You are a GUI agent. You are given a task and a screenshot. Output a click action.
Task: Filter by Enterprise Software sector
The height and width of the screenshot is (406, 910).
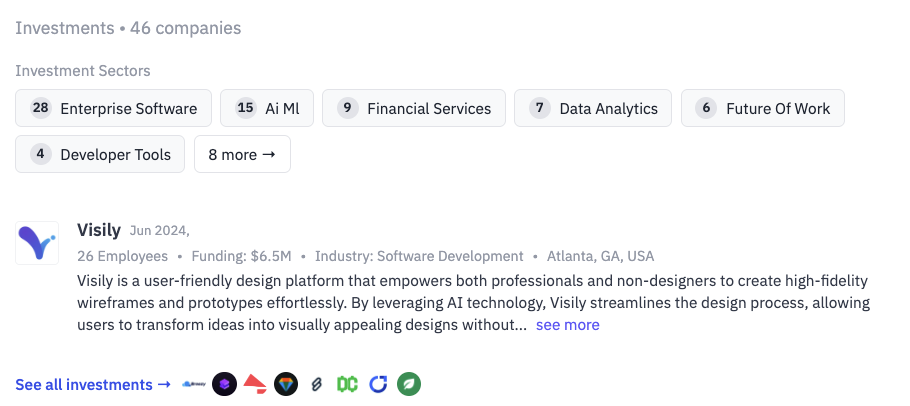pos(114,108)
